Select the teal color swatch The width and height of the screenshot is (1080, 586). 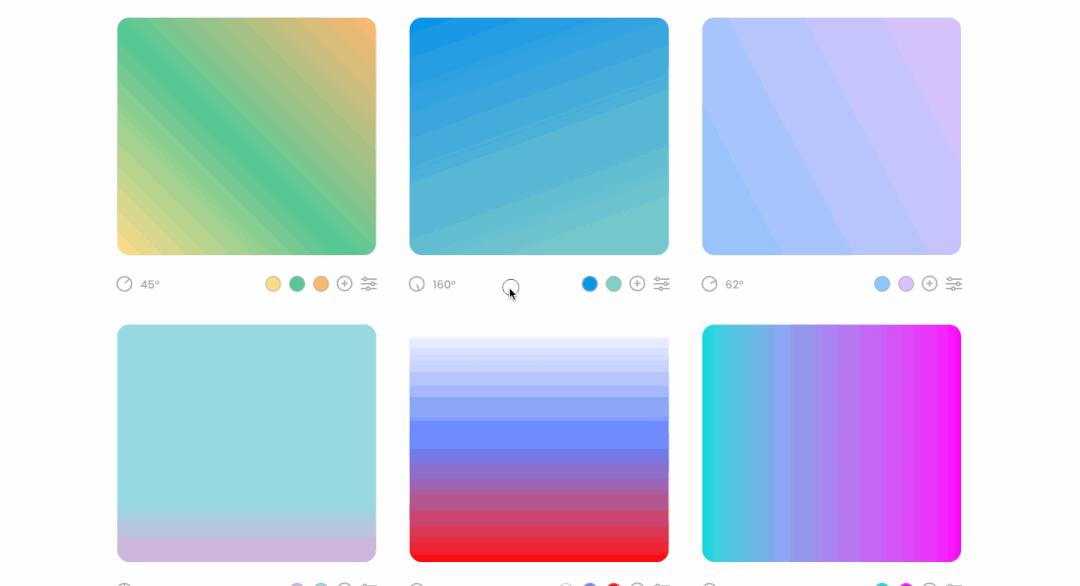click(614, 284)
